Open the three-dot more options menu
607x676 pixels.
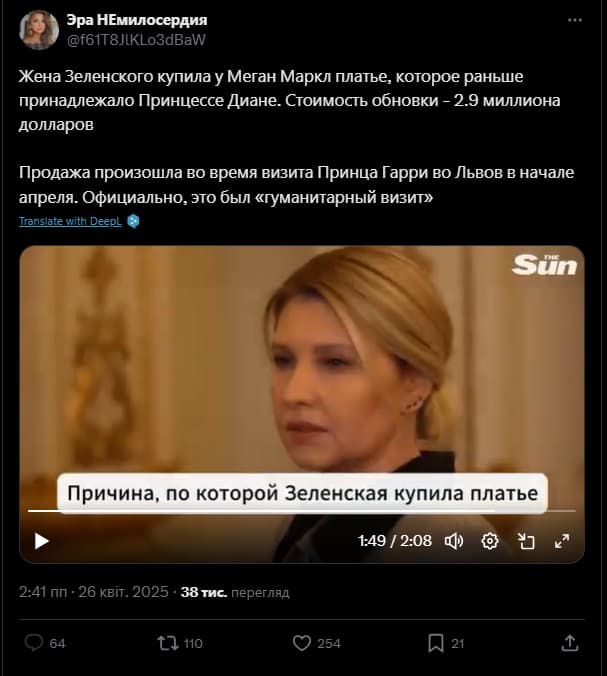pos(575,20)
